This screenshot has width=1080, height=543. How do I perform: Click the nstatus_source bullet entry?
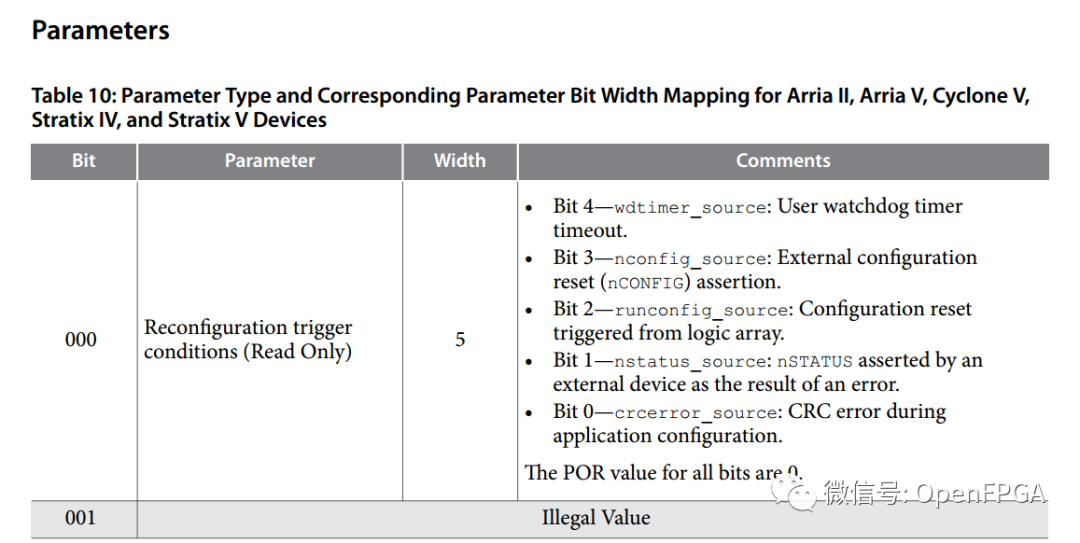point(767,372)
